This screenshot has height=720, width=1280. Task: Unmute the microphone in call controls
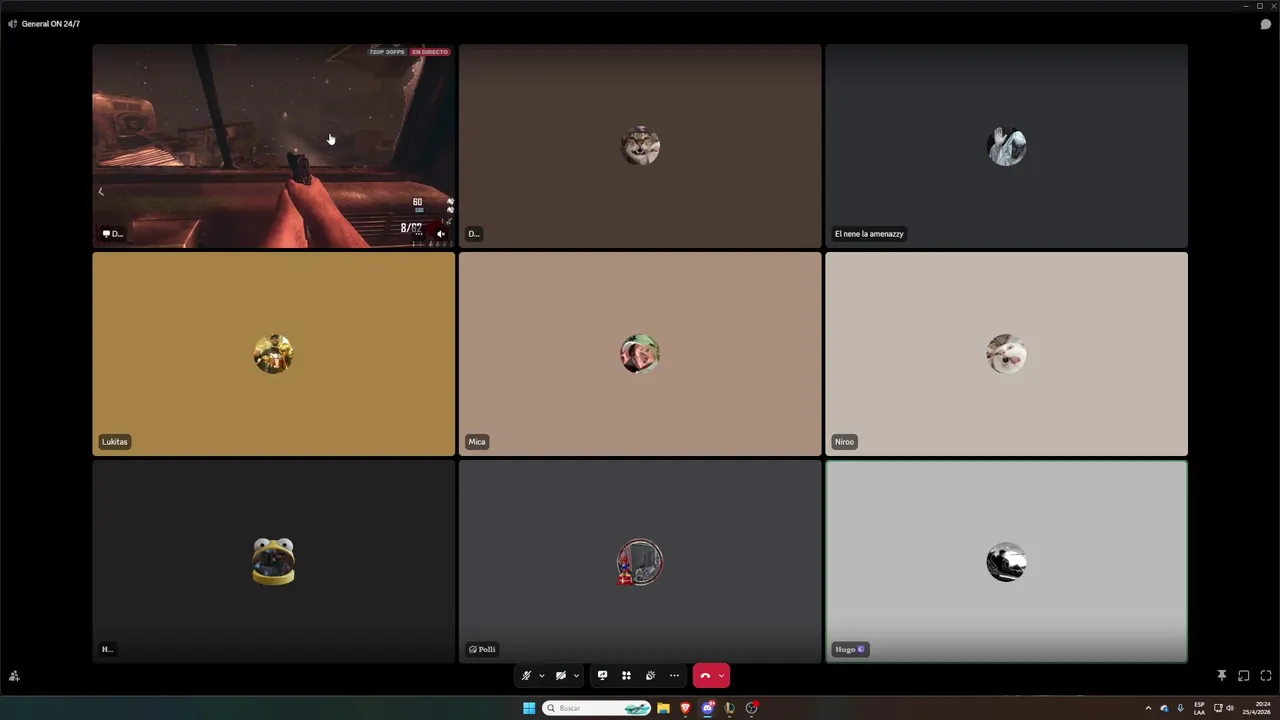tap(526, 676)
